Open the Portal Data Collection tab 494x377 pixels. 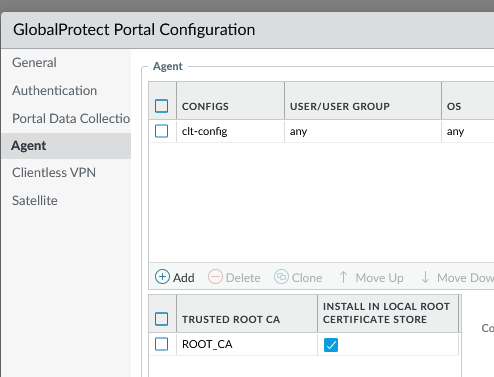tap(71, 119)
